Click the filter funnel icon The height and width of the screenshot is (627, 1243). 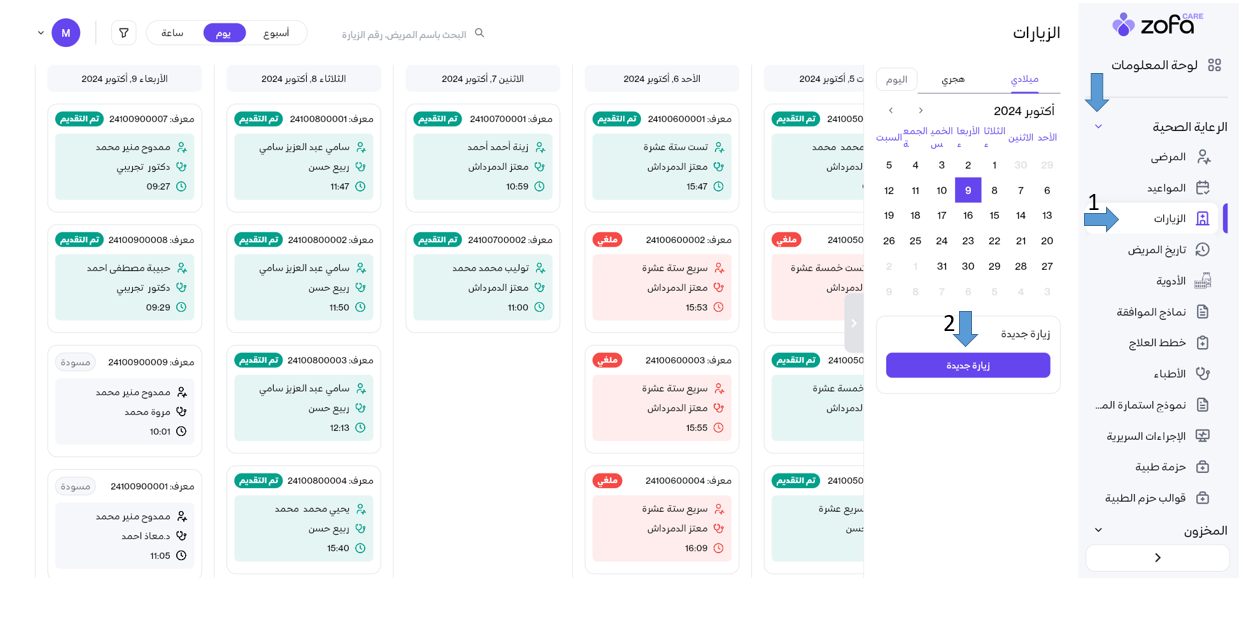124,33
